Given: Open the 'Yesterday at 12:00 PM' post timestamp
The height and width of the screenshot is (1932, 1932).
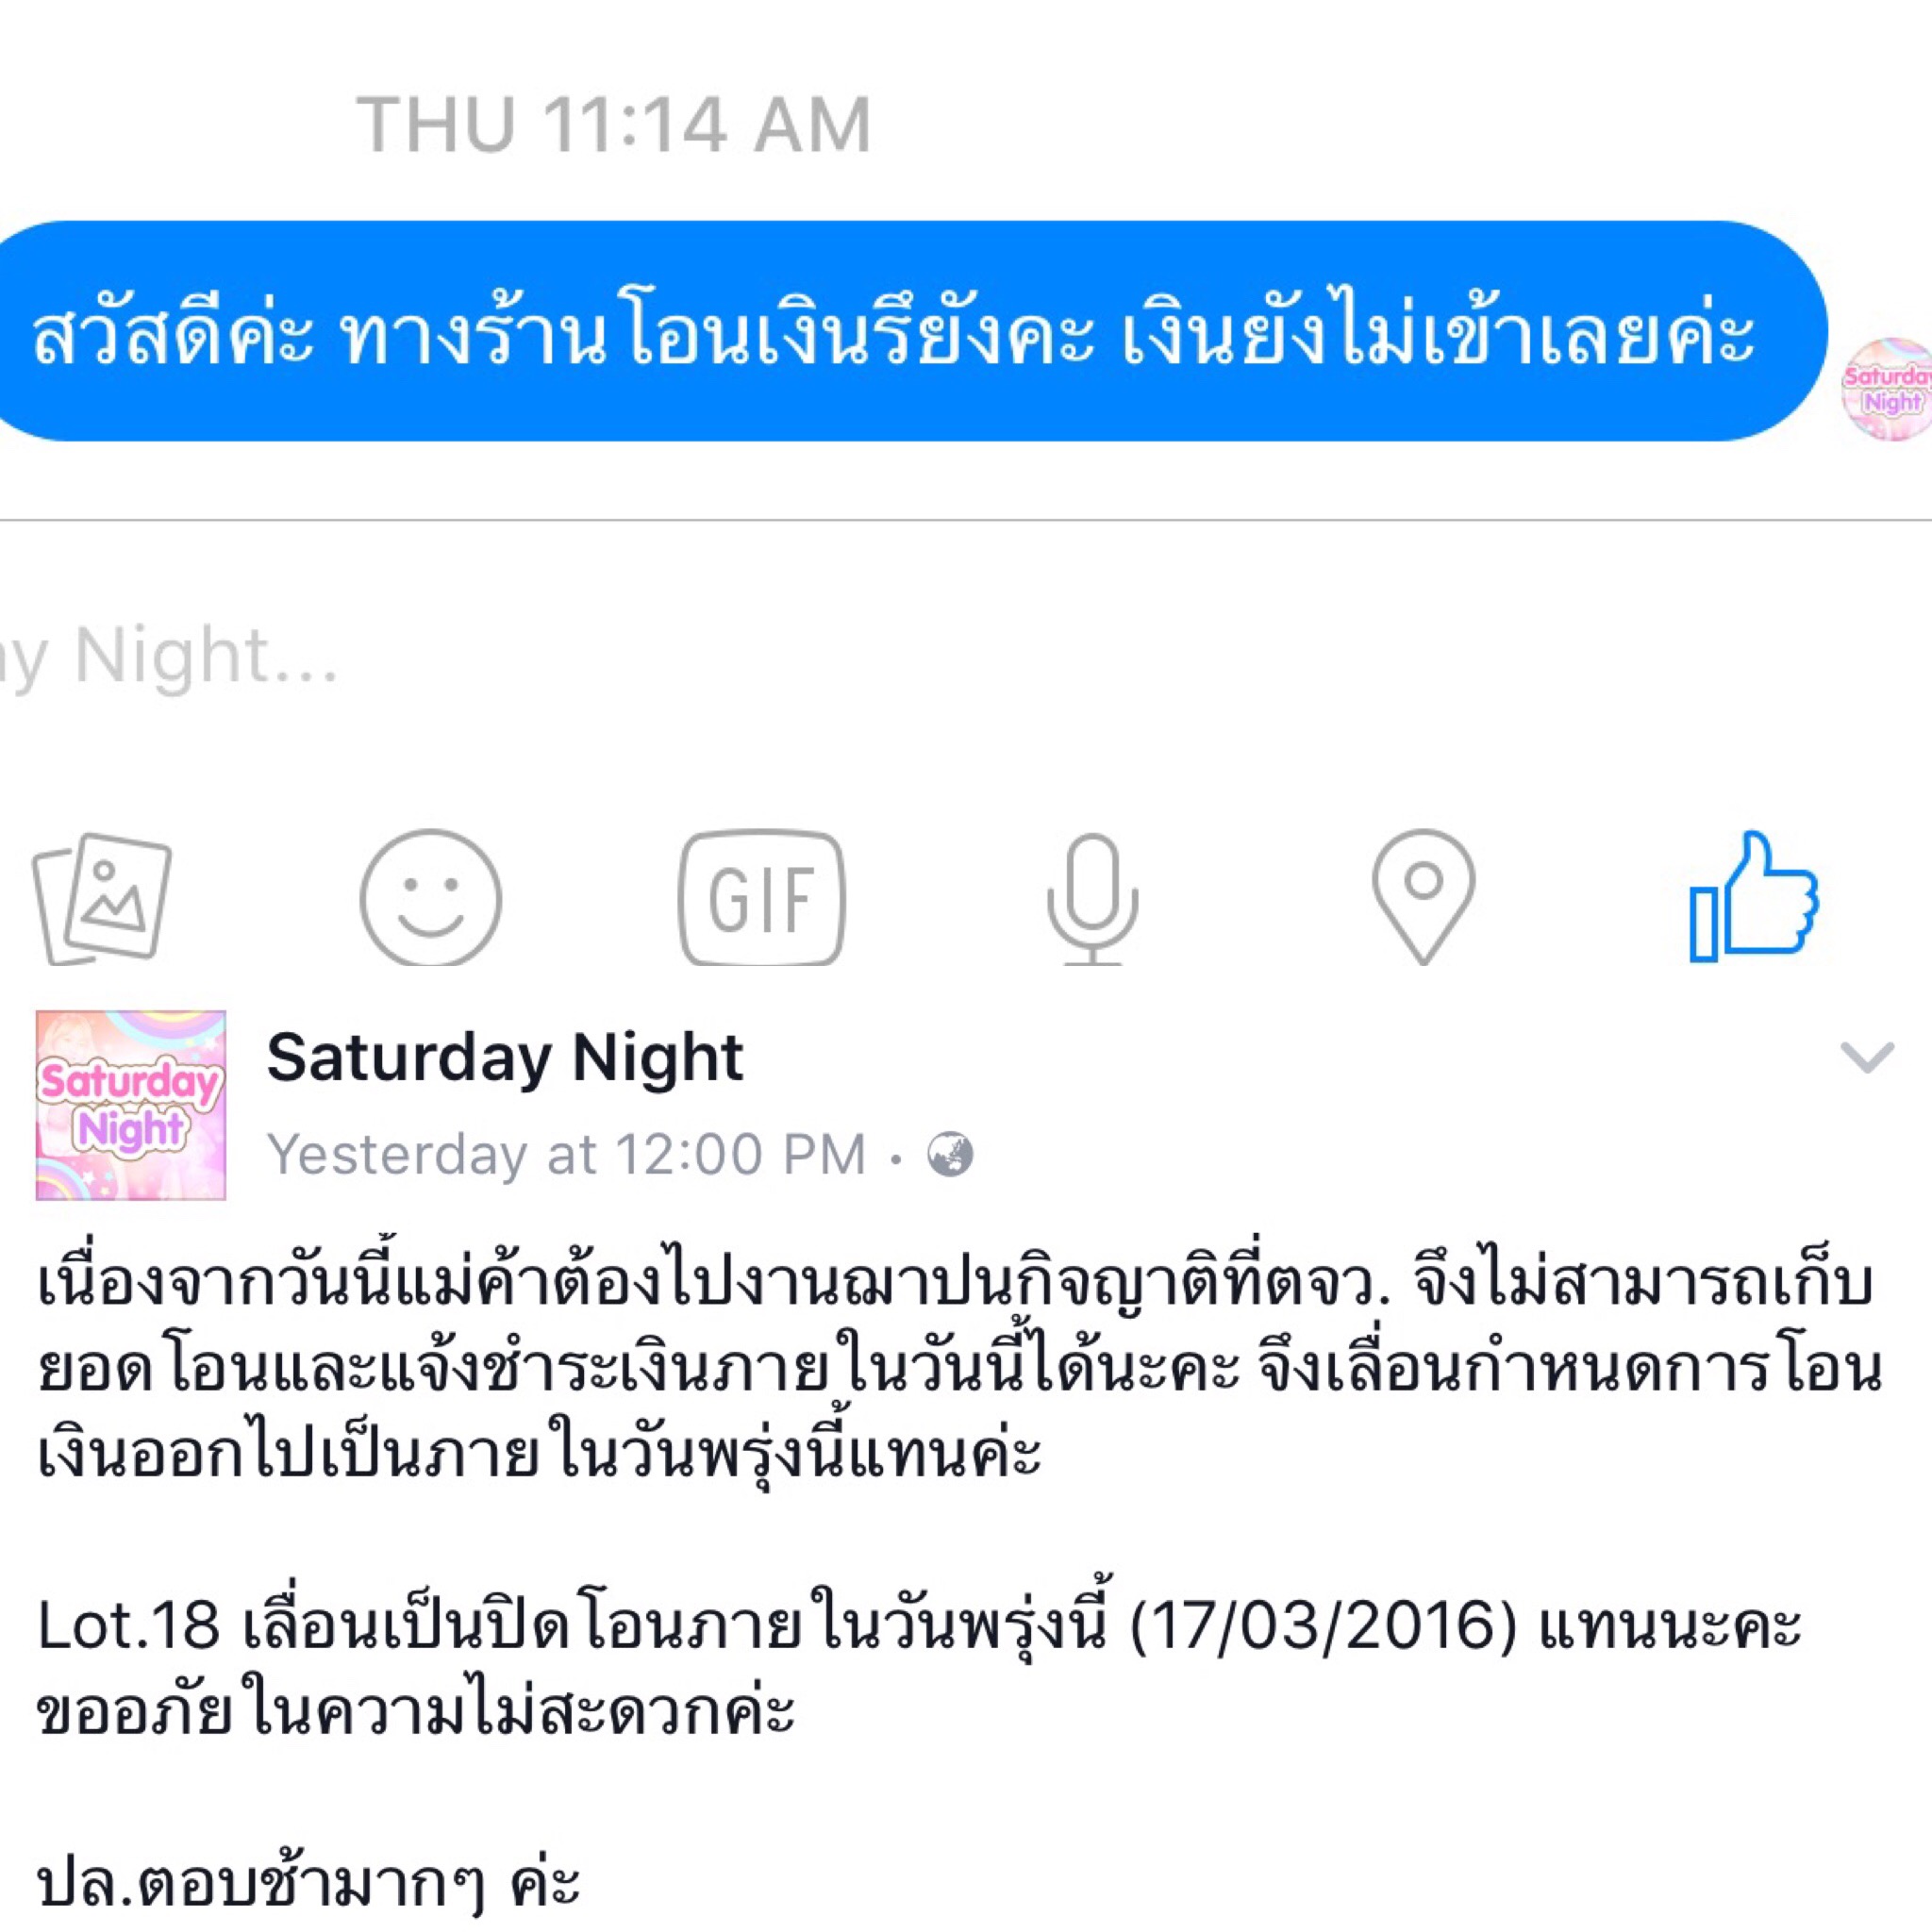Looking at the screenshot, I should (566, 1155).
